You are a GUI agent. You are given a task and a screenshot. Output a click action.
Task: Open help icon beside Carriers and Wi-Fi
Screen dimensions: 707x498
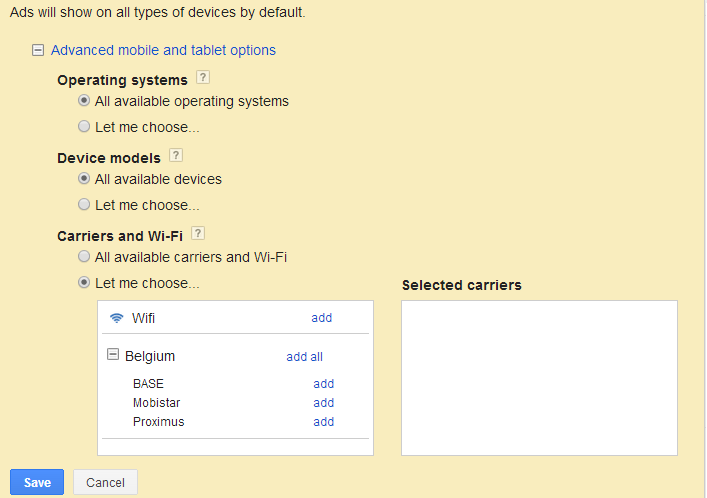tap(198, 234)
